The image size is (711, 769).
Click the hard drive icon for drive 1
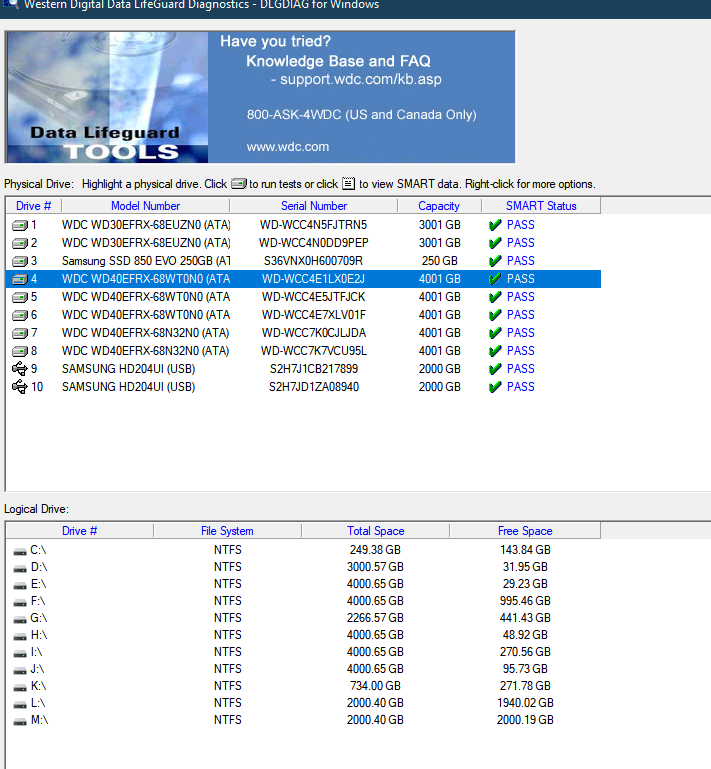[x=20, y=225]
